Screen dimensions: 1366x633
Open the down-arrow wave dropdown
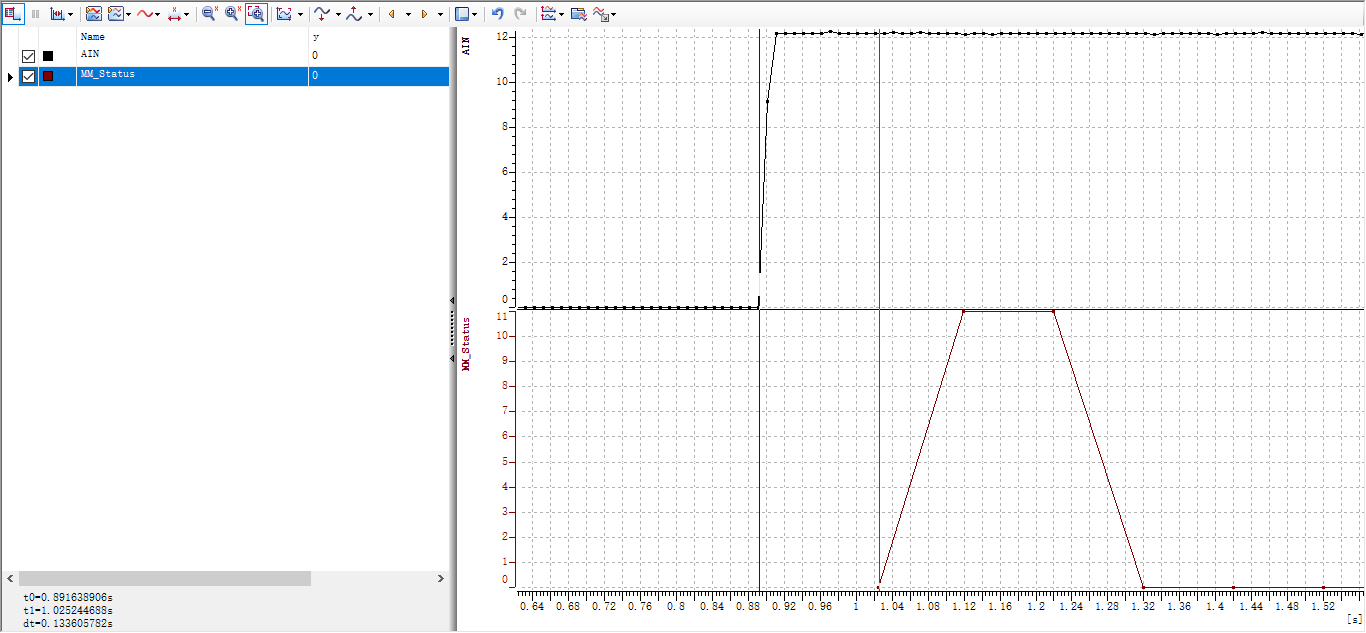tap(338, 15)
